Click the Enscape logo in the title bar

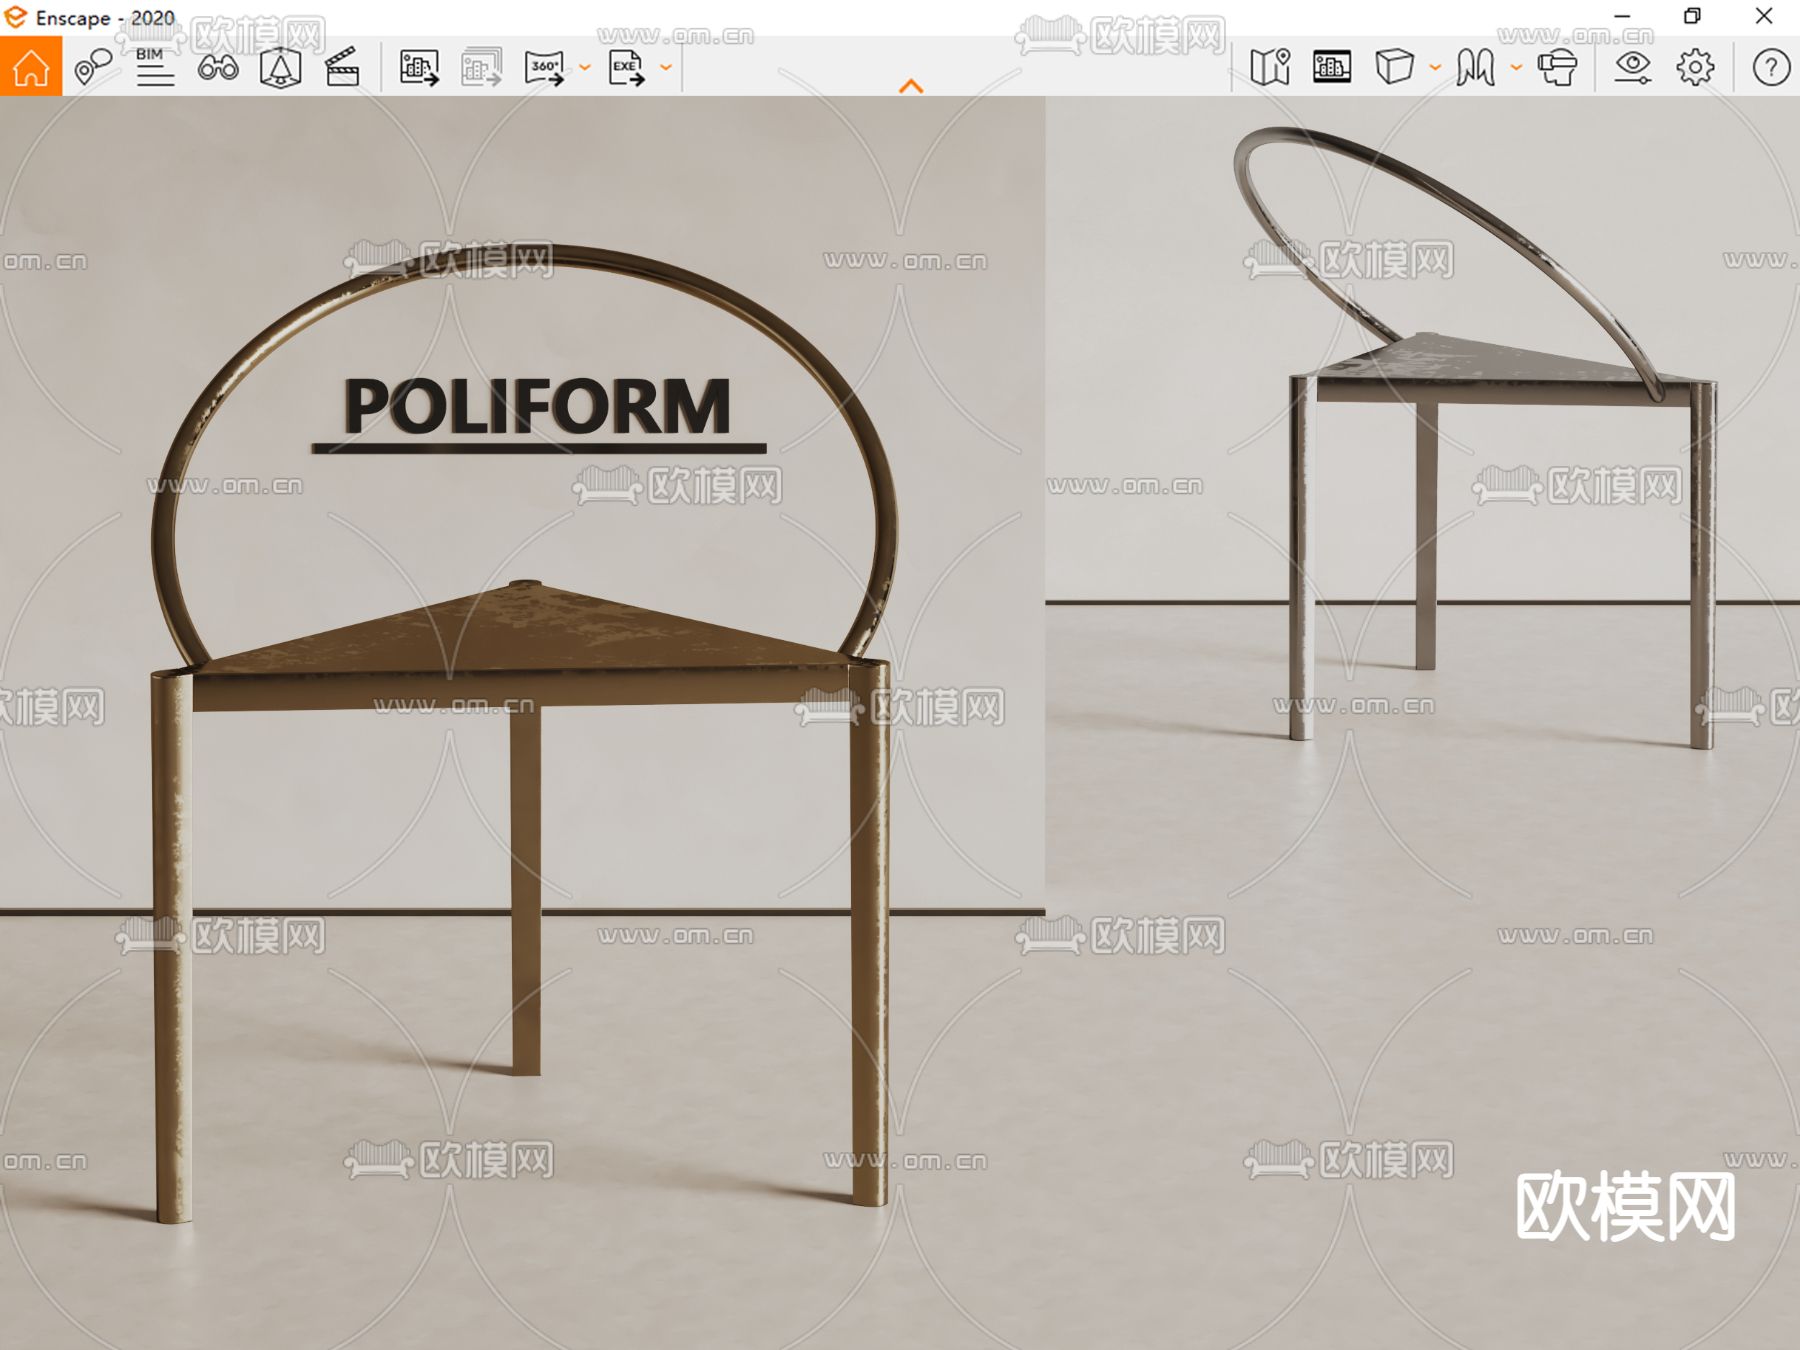15,17
